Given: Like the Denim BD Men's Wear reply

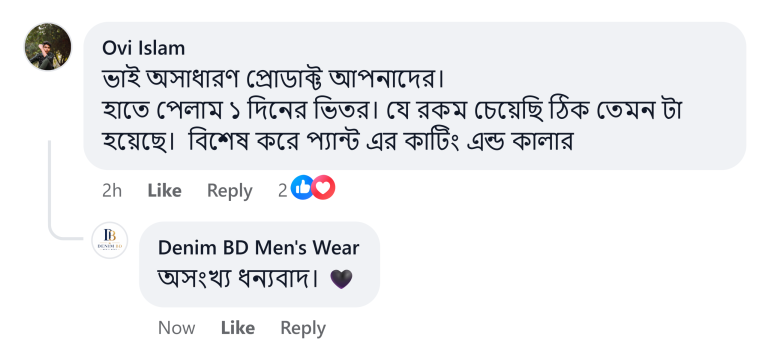Looking at the screenshot, I should point(238,328).
